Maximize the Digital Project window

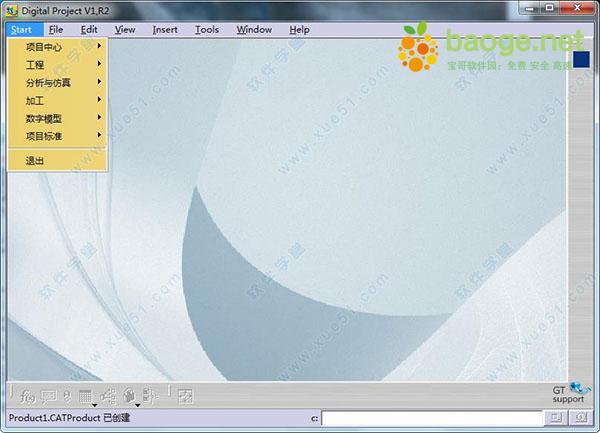click(x=549, y=8)
